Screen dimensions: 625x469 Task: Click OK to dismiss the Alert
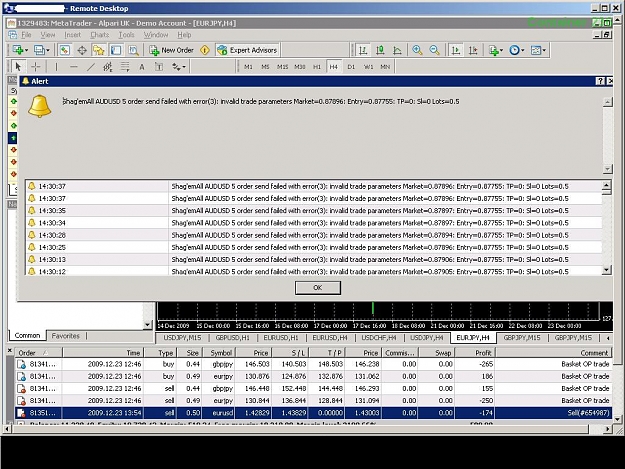318,288
